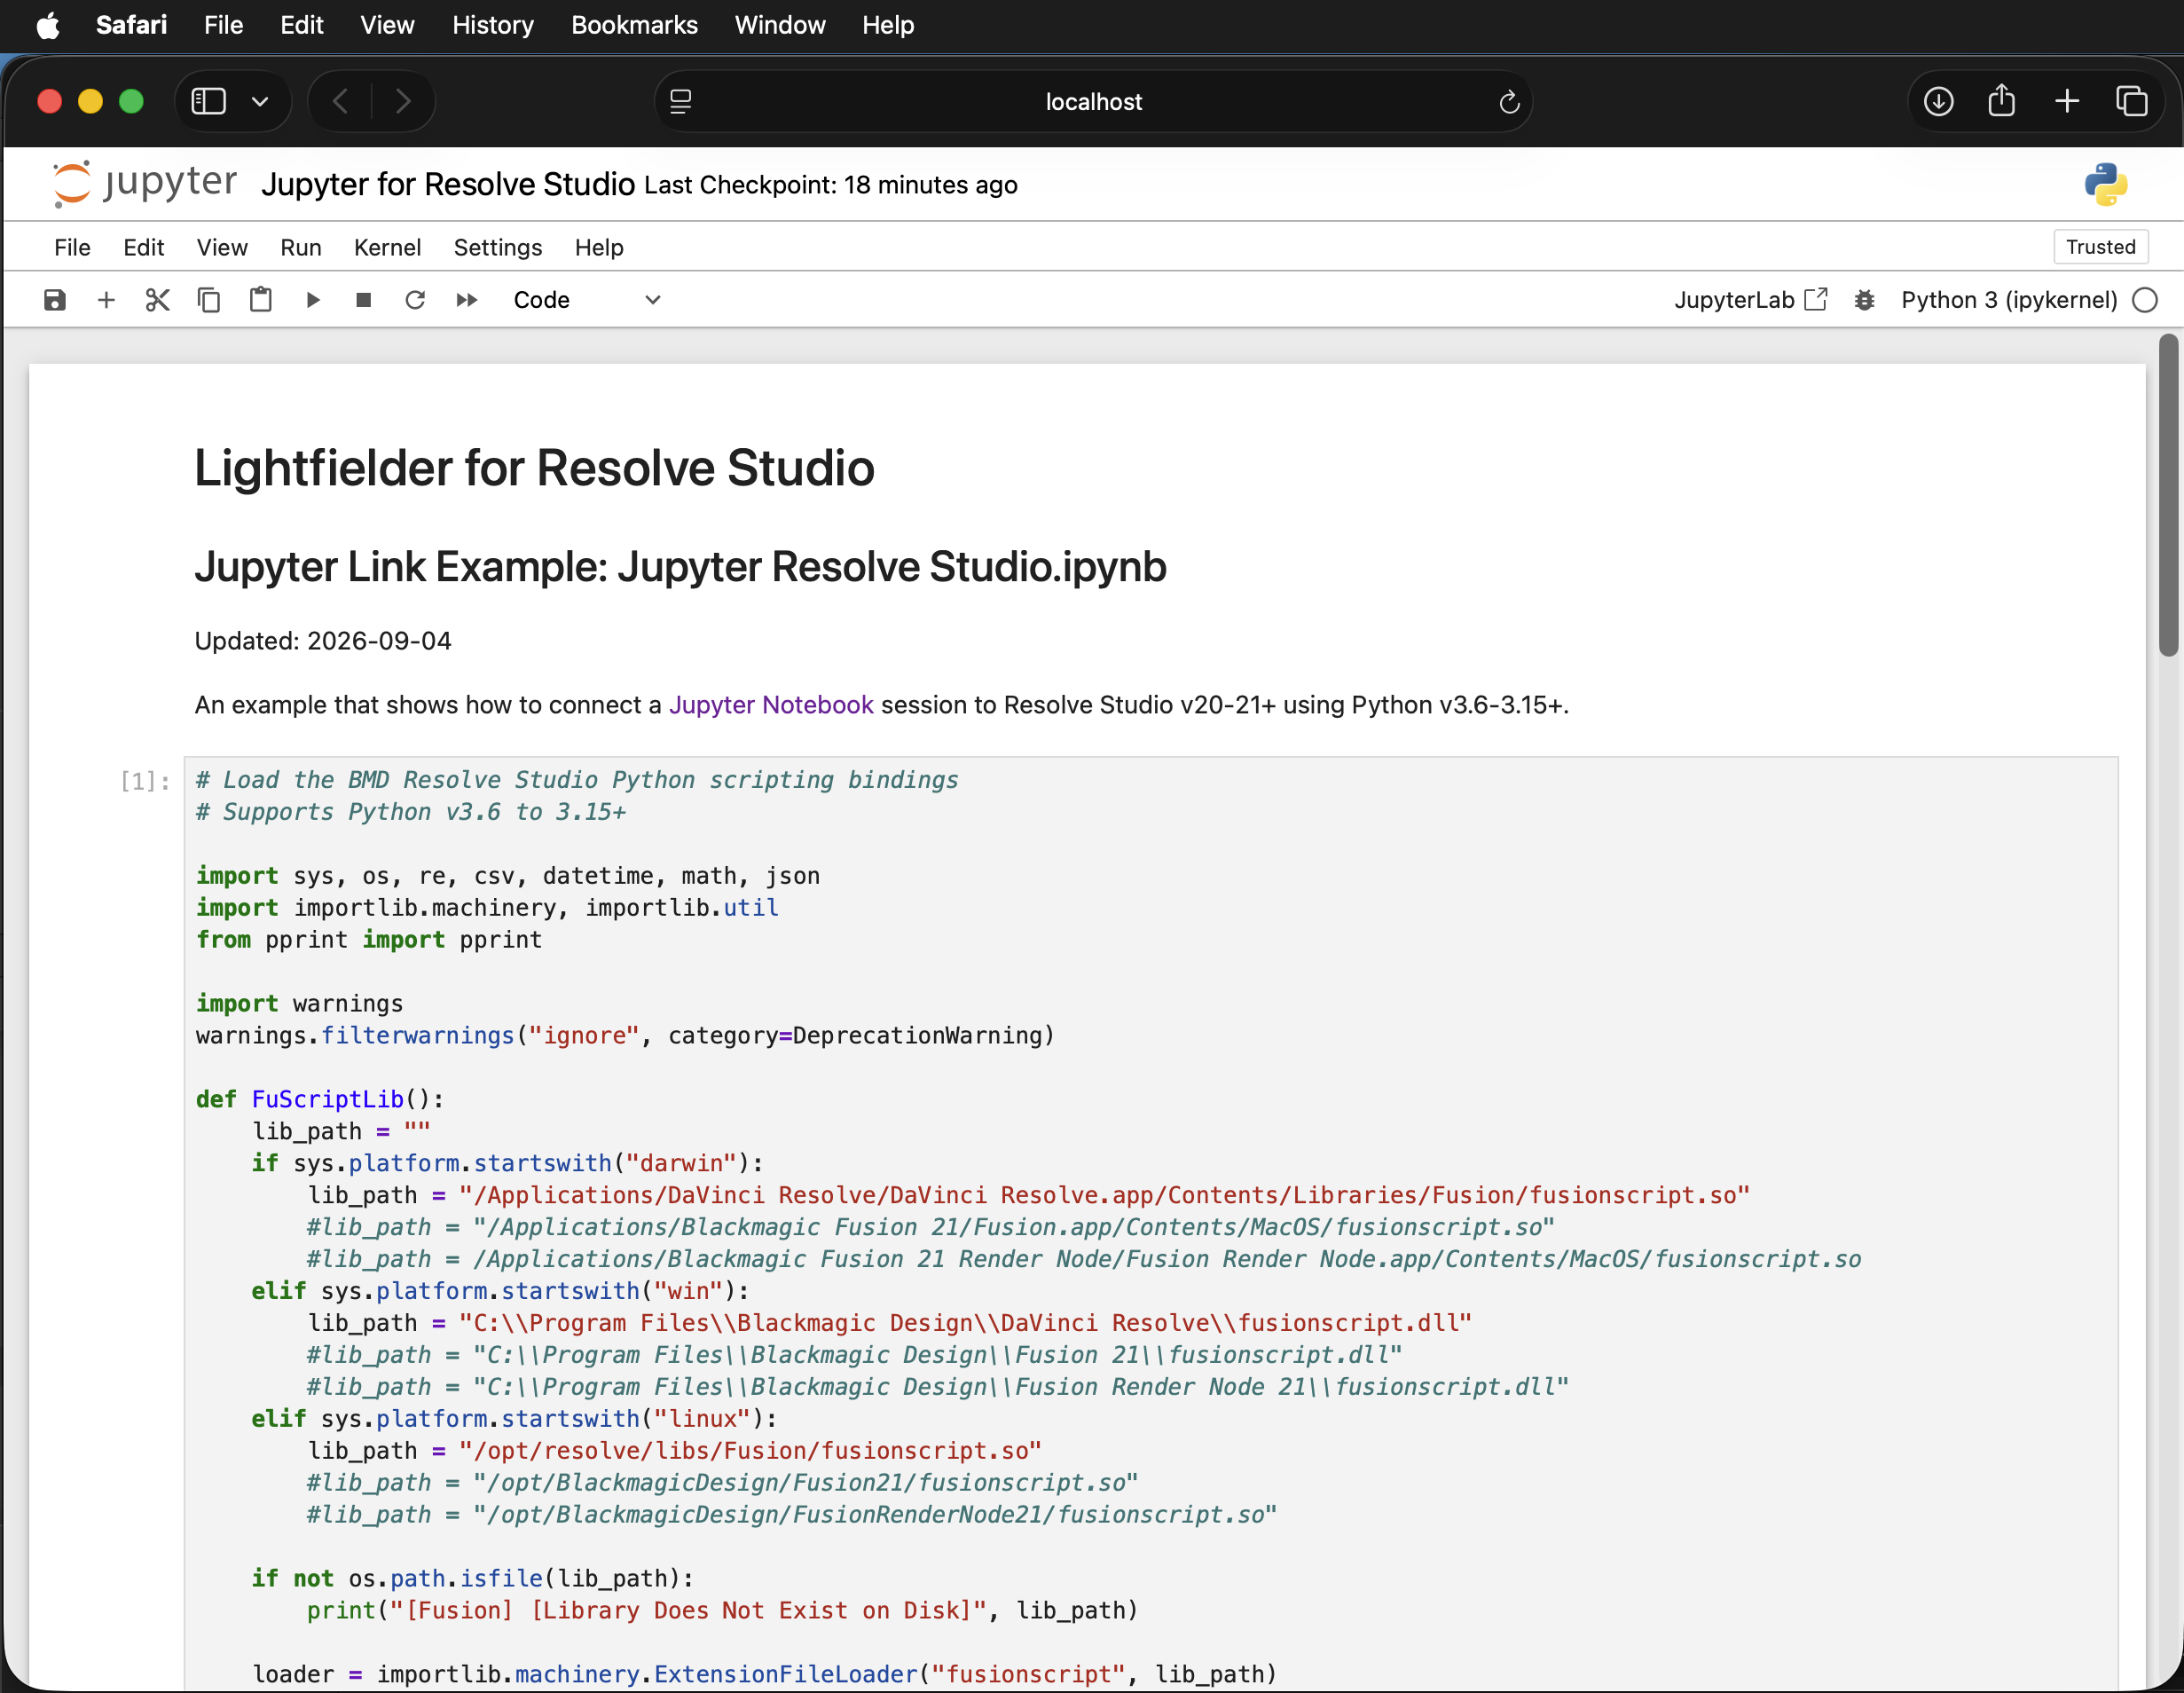
Task: Expand the sidebar tab group chevron
Action: pyautogui.click(x=260, y=101)
